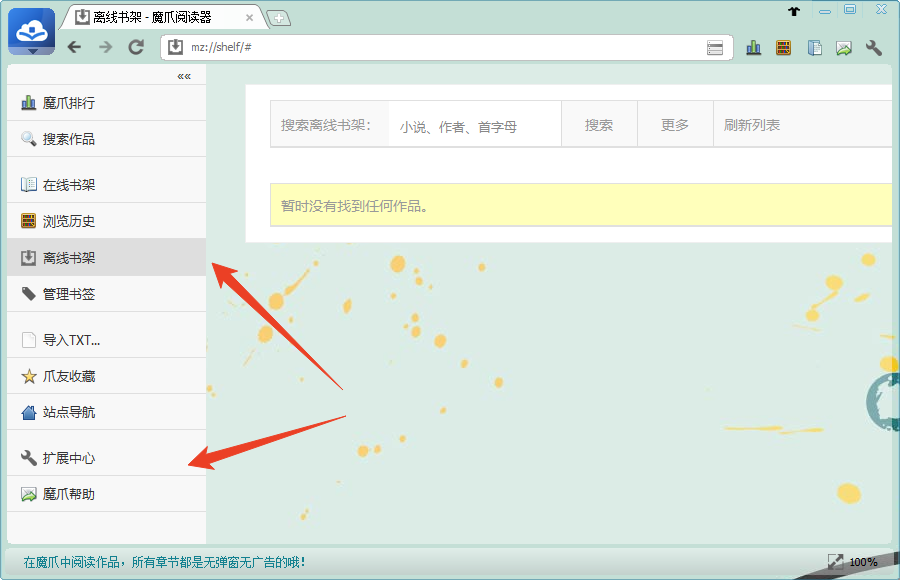Click the 100% zoom control in status bar

pyautogui.click(x=862, y=562)
